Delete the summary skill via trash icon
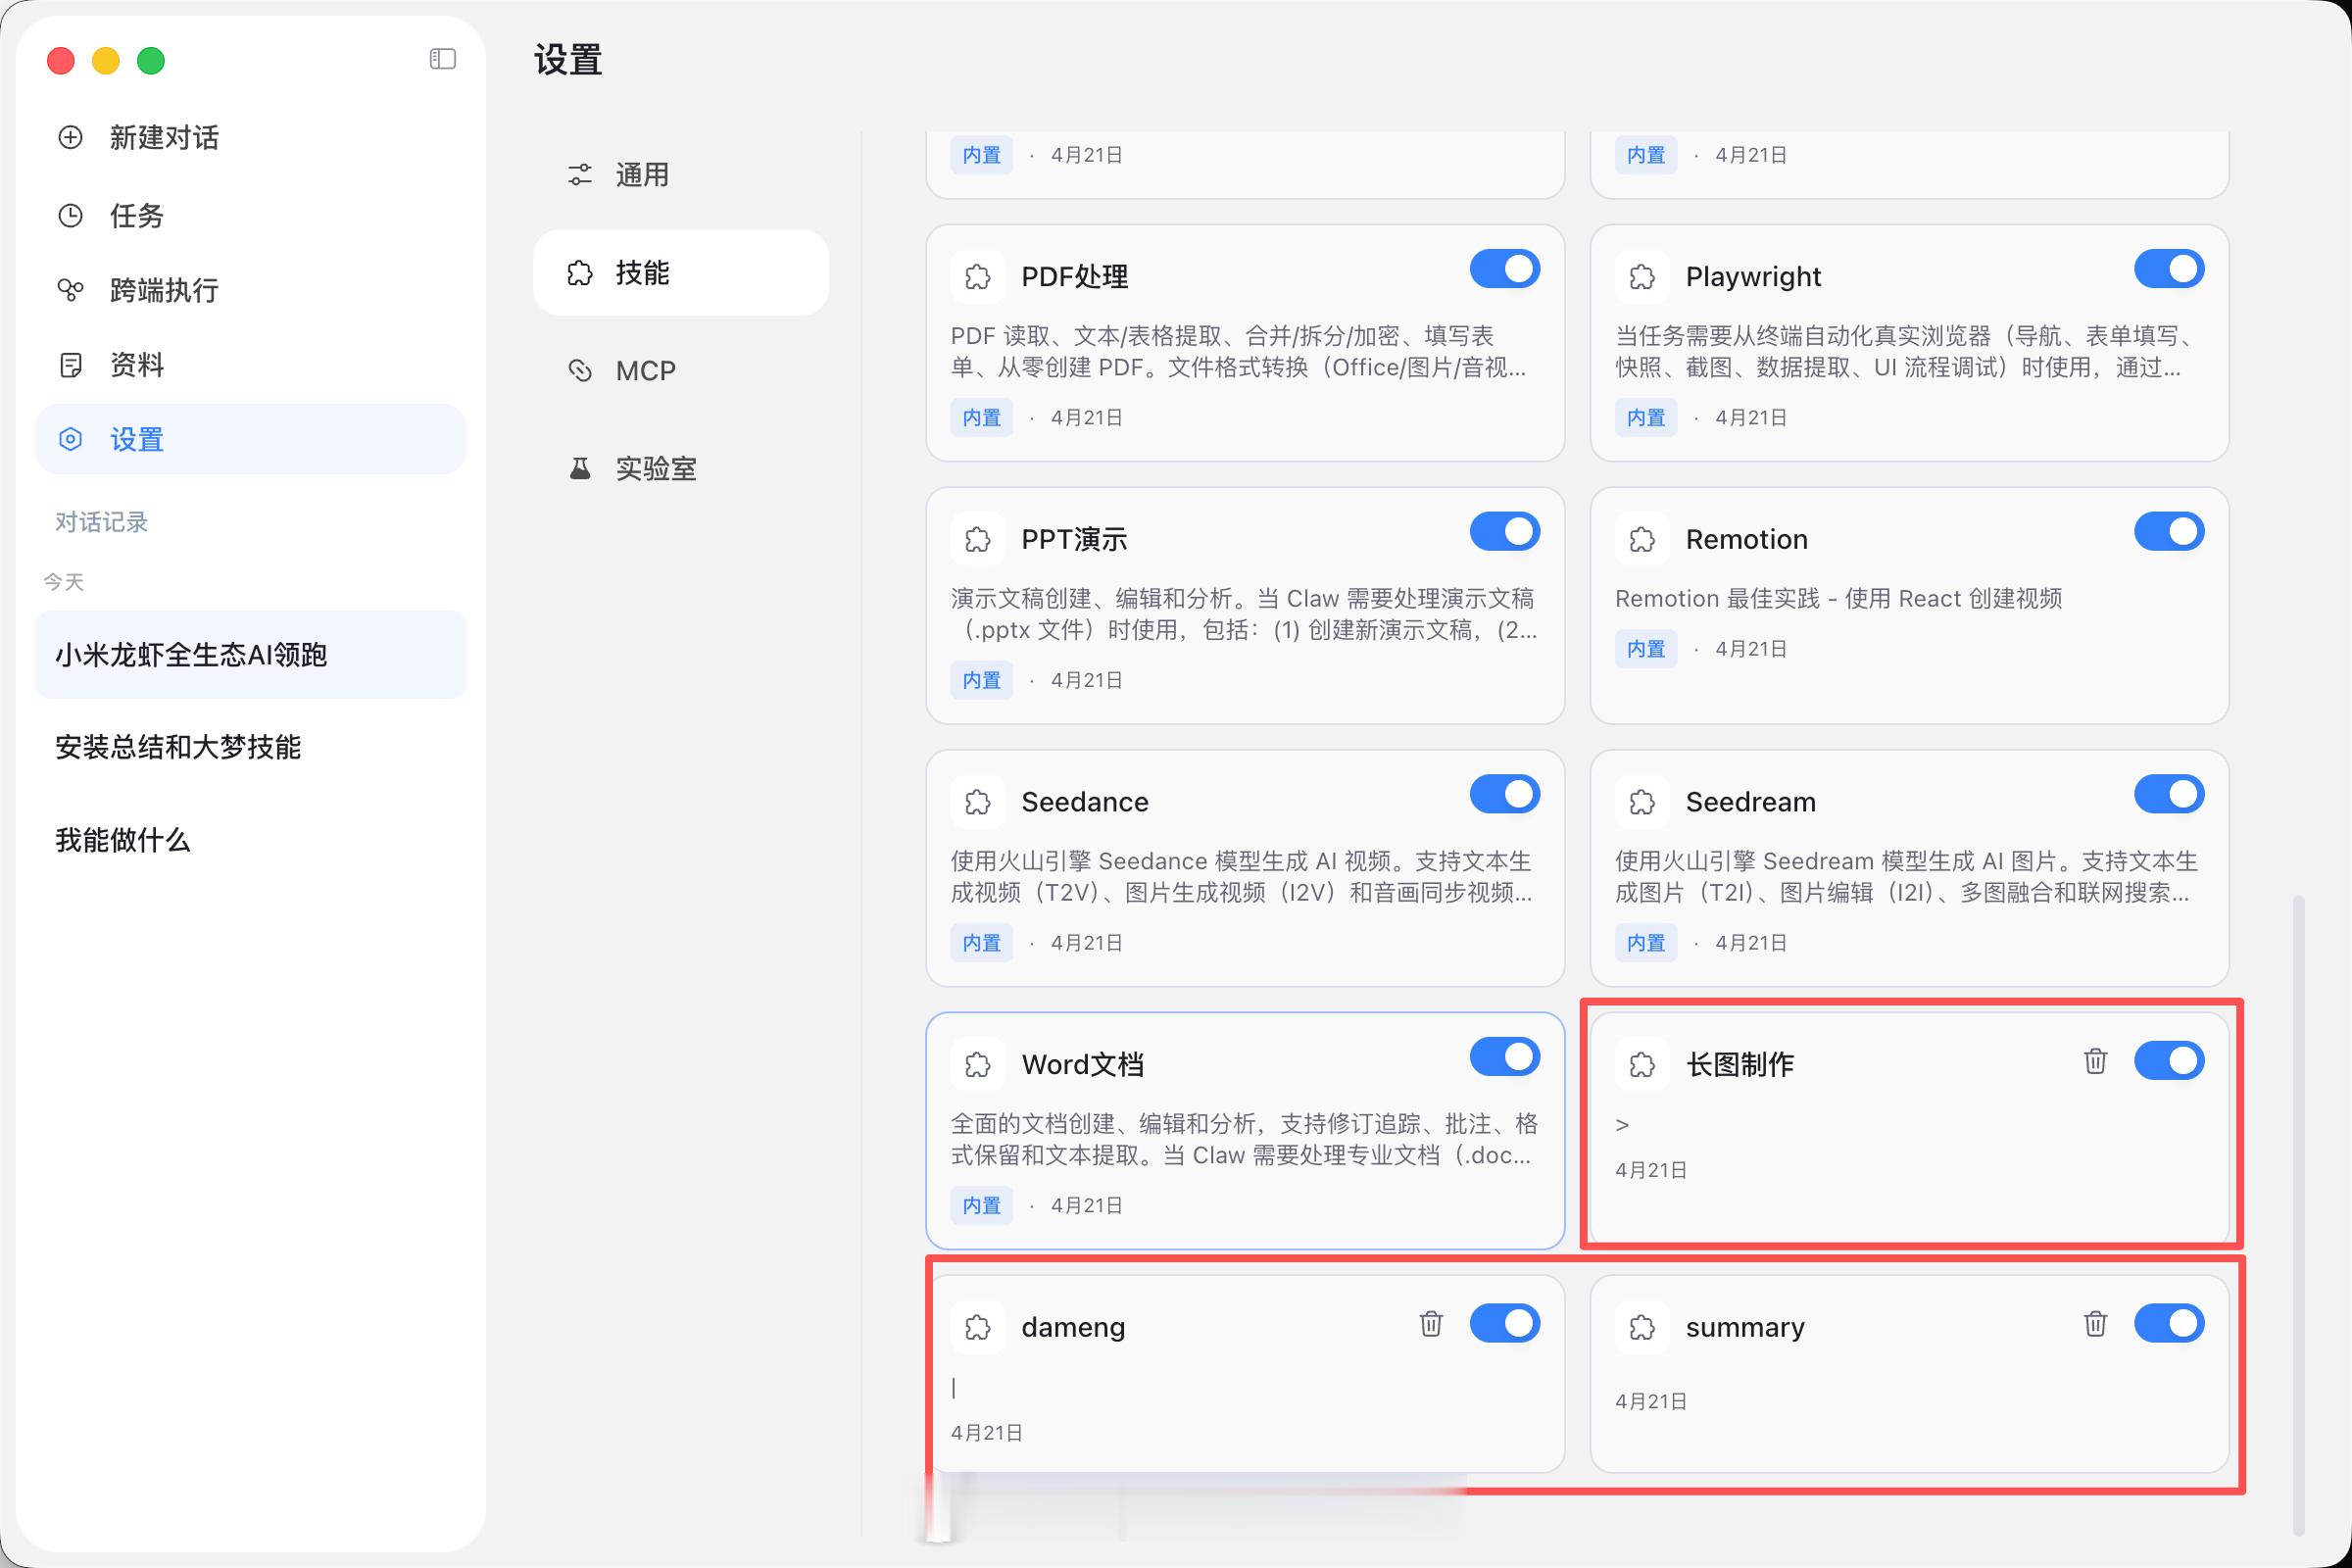The width and height of the screenshot is (2352, 1568). (x=2095, y=1324)
